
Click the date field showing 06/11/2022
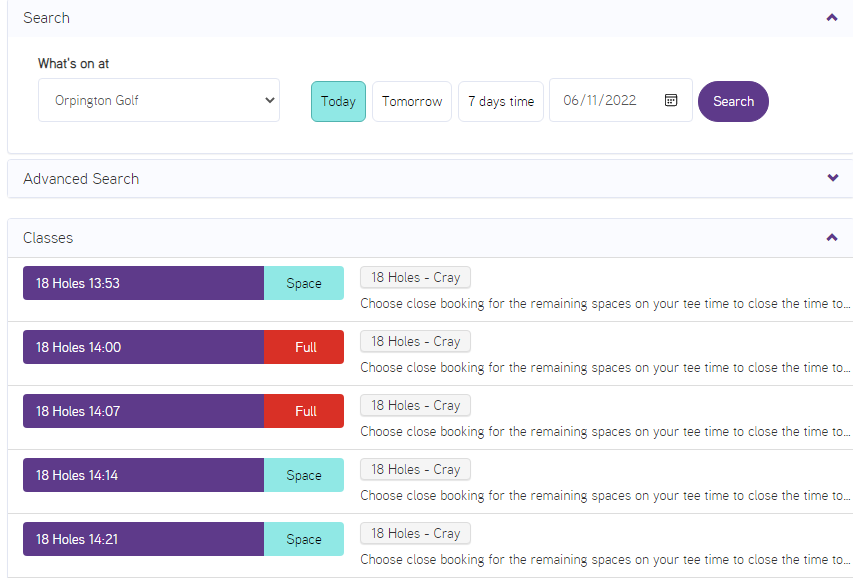pos(602,100)
